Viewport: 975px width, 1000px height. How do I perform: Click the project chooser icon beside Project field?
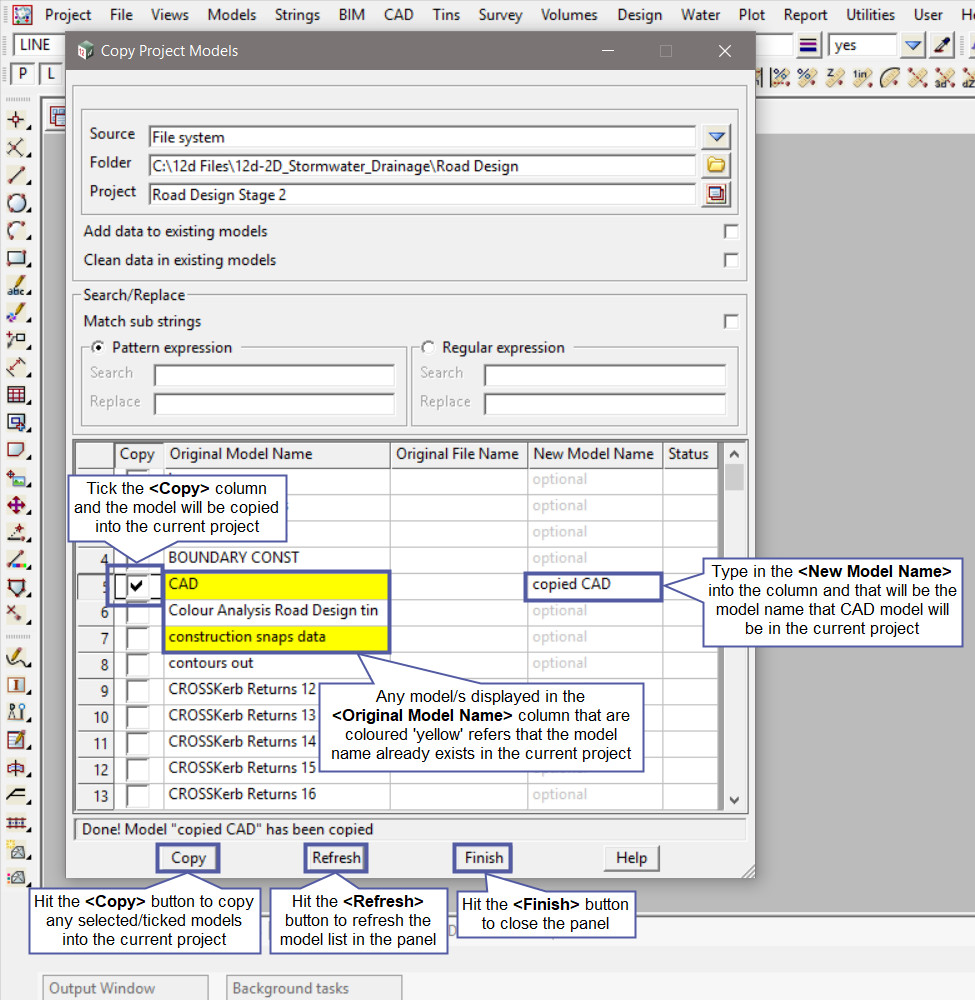[716, 195]
